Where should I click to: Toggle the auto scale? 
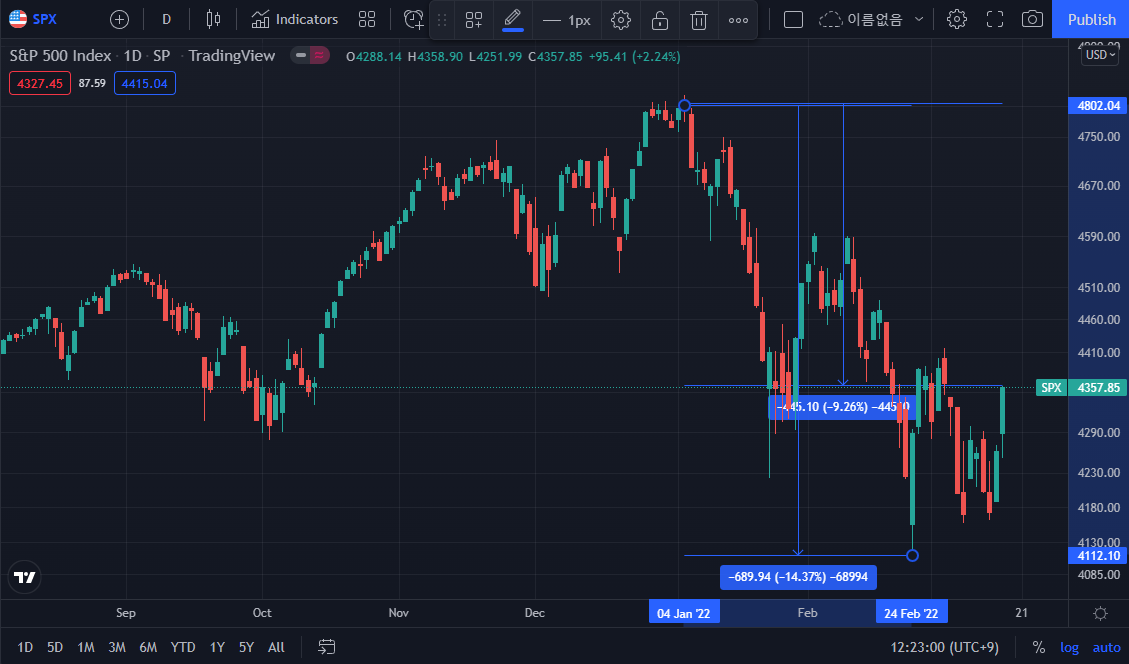pyautogui.click(x=1106, y=647)
